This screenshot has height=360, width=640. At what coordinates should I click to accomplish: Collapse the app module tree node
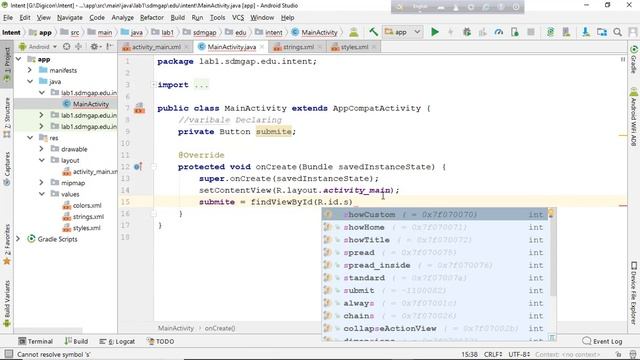click(x=18, y=59)
